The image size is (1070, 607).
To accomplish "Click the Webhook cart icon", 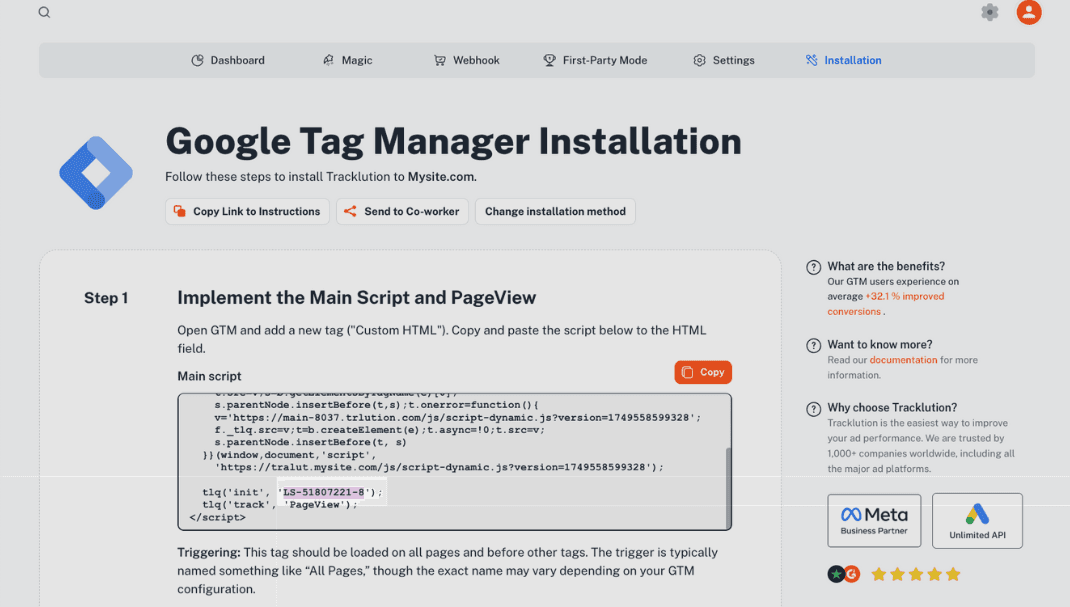I will (x=440, y=60).
